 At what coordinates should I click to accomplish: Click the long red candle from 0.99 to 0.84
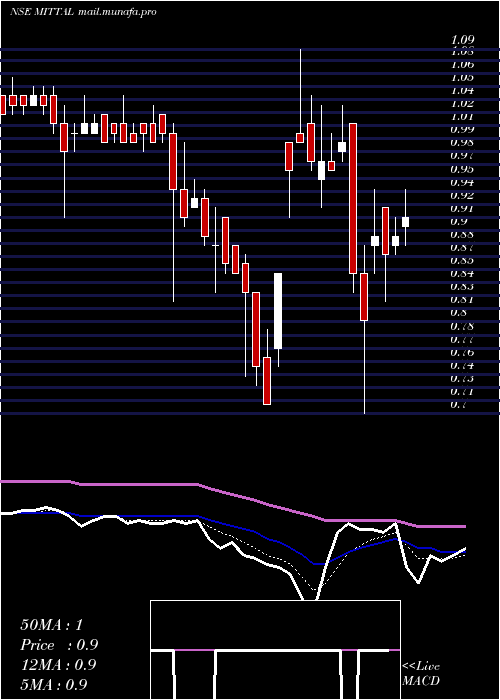point(353,198)
